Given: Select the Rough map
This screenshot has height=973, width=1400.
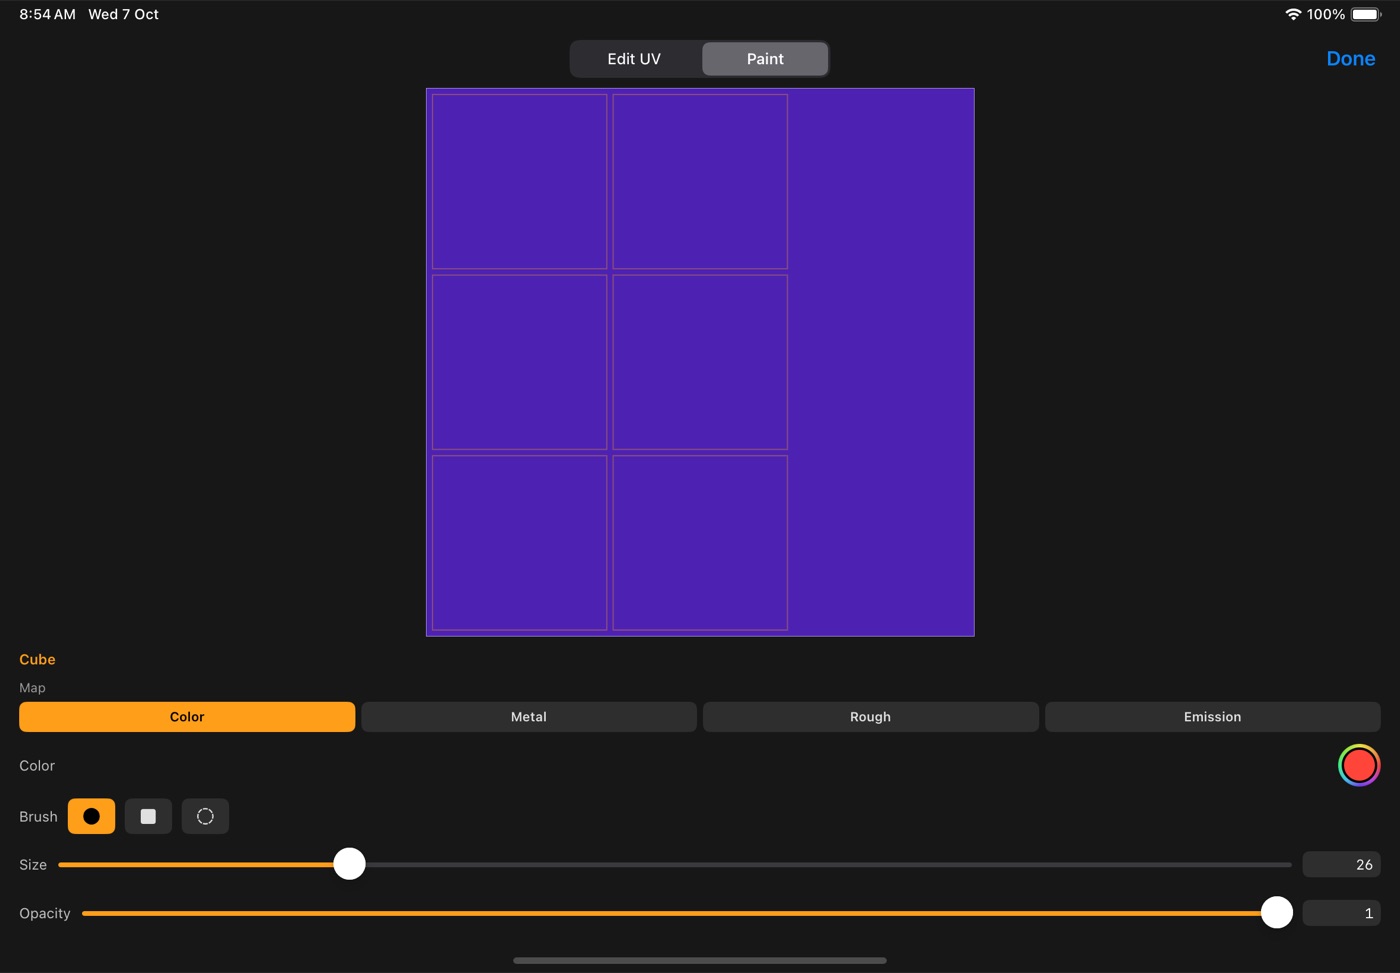Looking at the screenshot, I should 870,717.
